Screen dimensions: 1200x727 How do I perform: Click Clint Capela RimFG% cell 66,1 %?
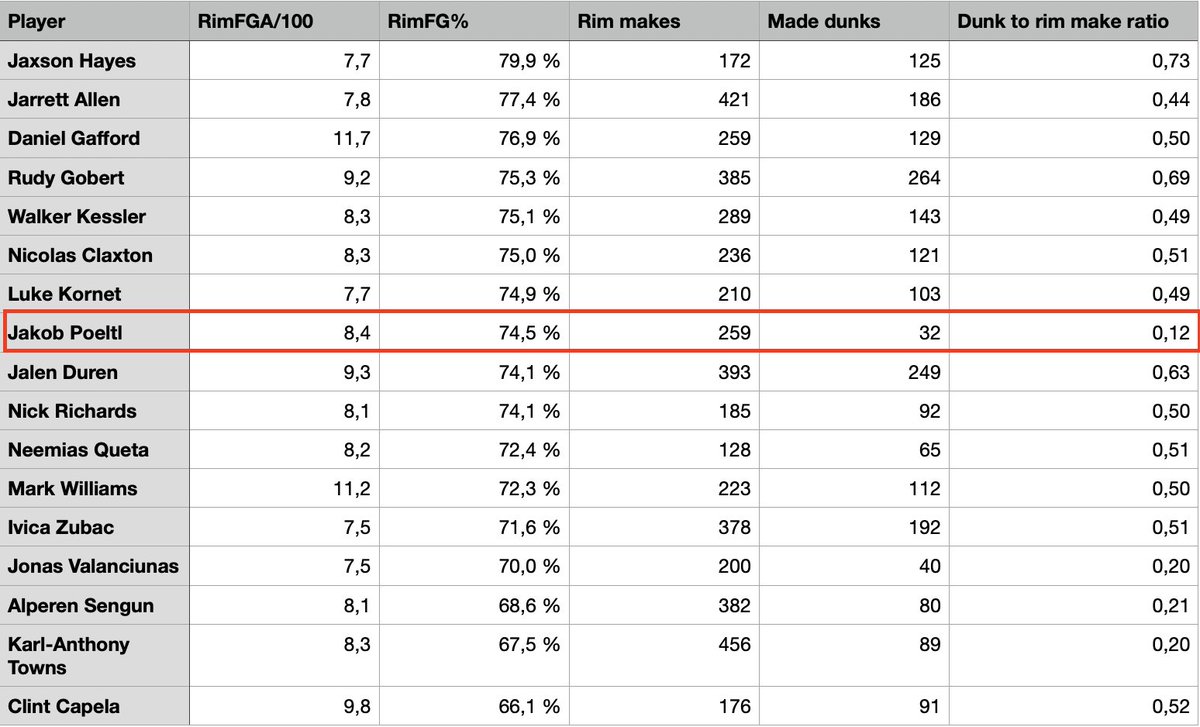coord(474,706)
